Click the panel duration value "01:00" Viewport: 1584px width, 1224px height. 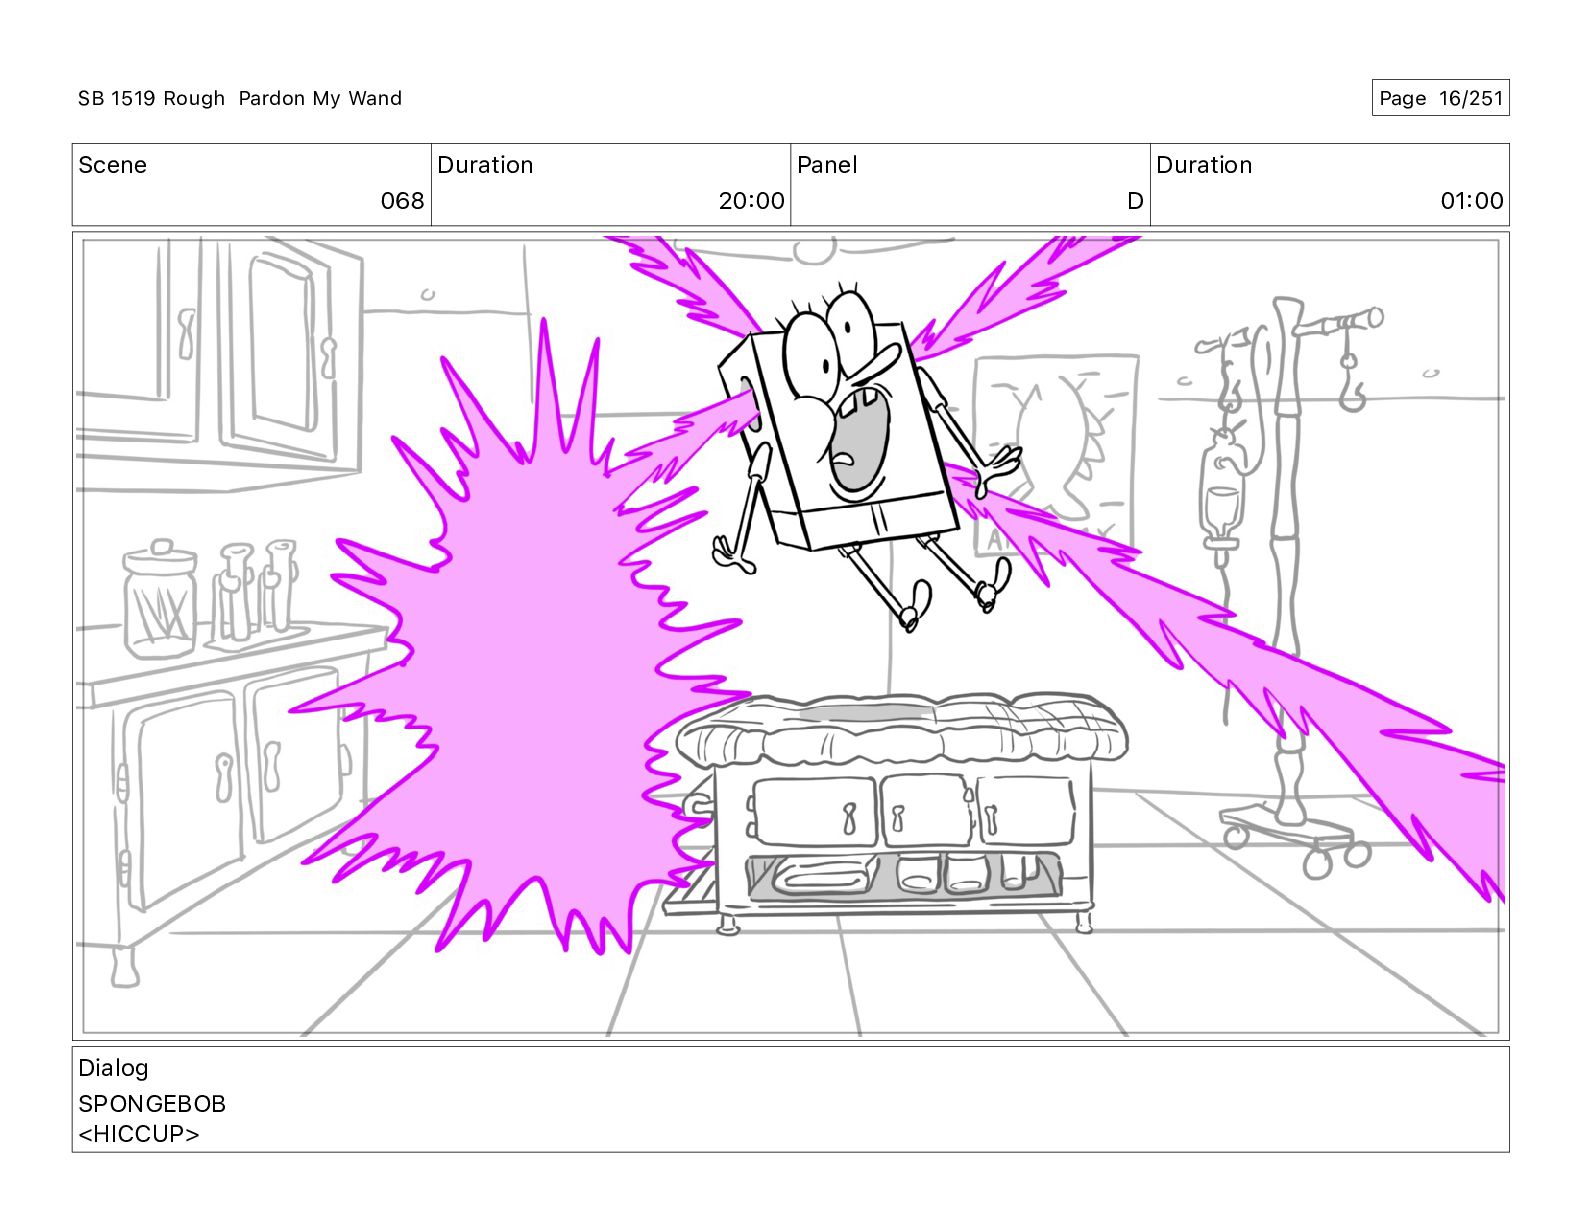(1471, 201)
